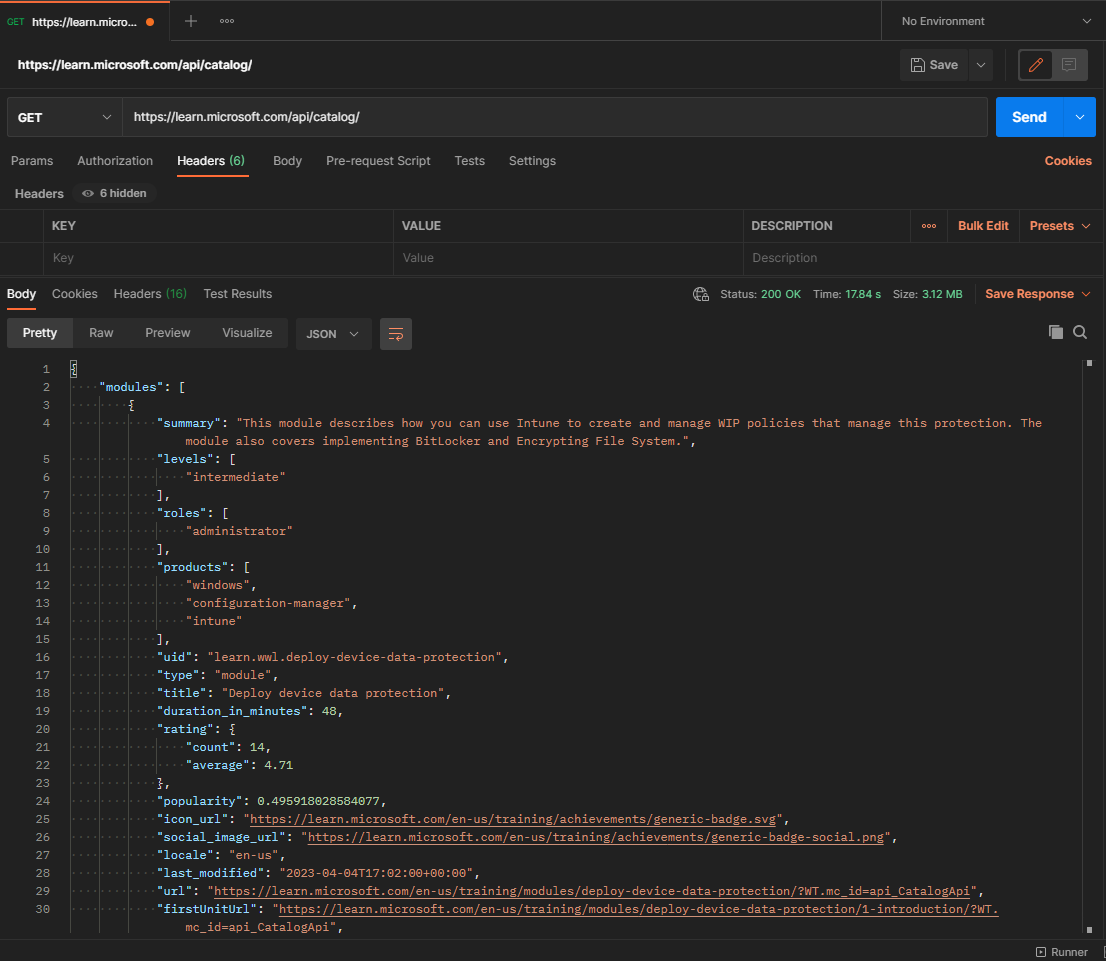1106x961 pixels.
Task: Open the firstUnitUrl 1-introduction link
Action: coord(639,909)
